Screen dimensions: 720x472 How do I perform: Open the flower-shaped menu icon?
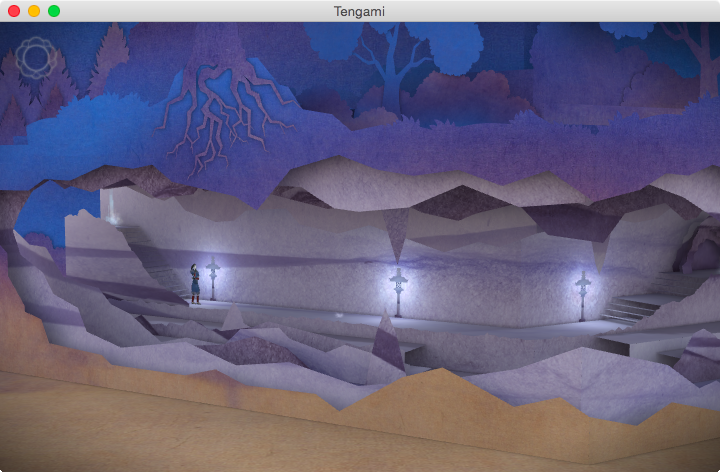[x=36, y=58]
